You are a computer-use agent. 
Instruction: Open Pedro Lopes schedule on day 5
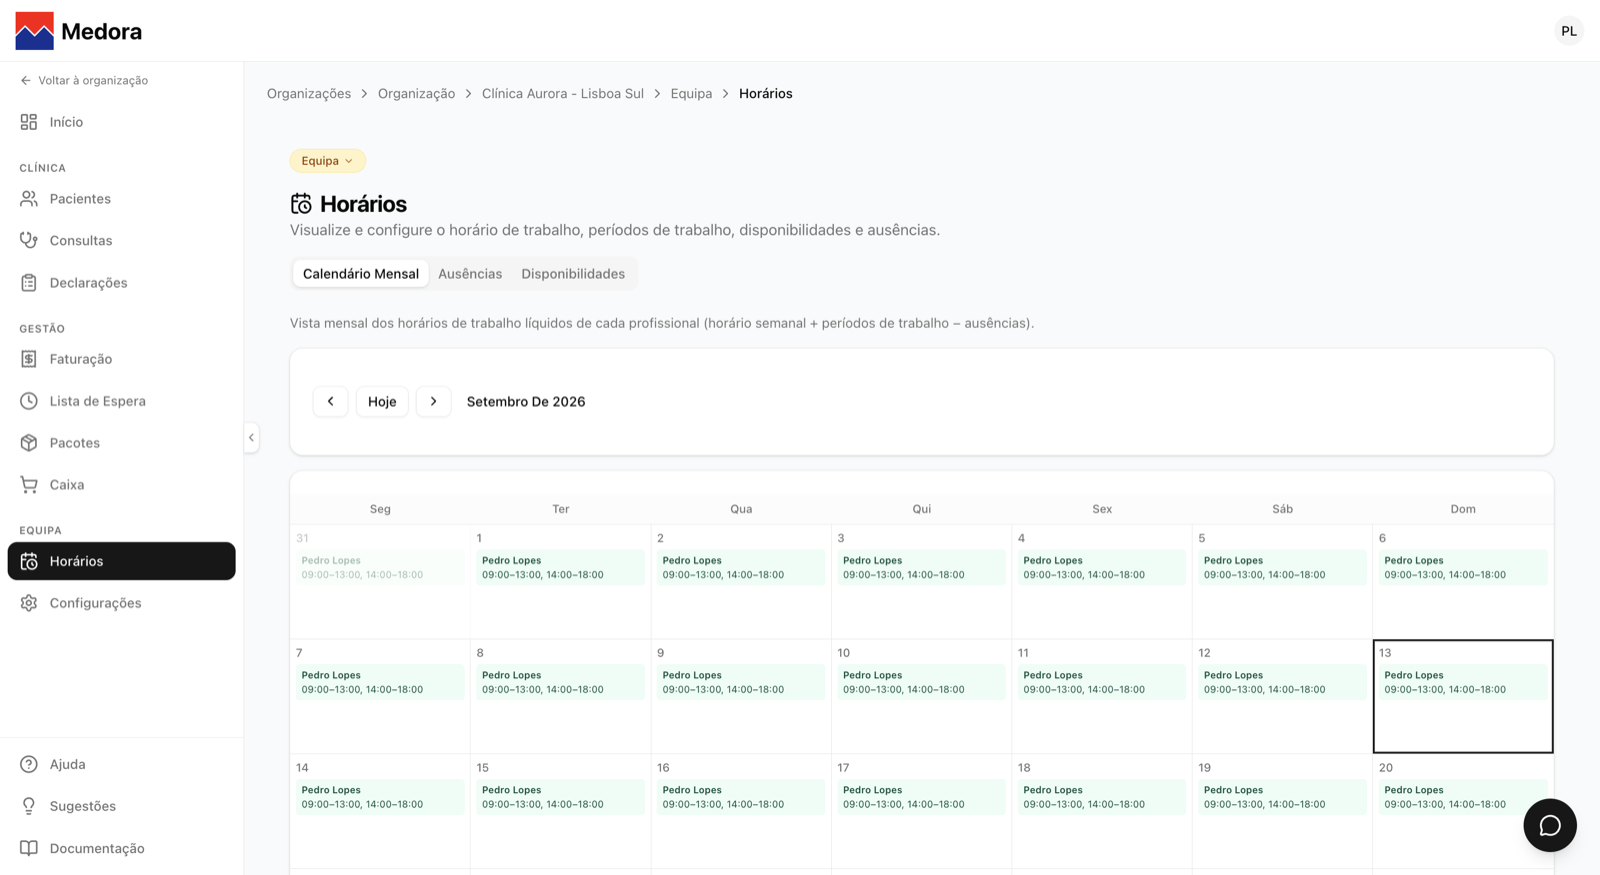click(x=1282, y=567)
